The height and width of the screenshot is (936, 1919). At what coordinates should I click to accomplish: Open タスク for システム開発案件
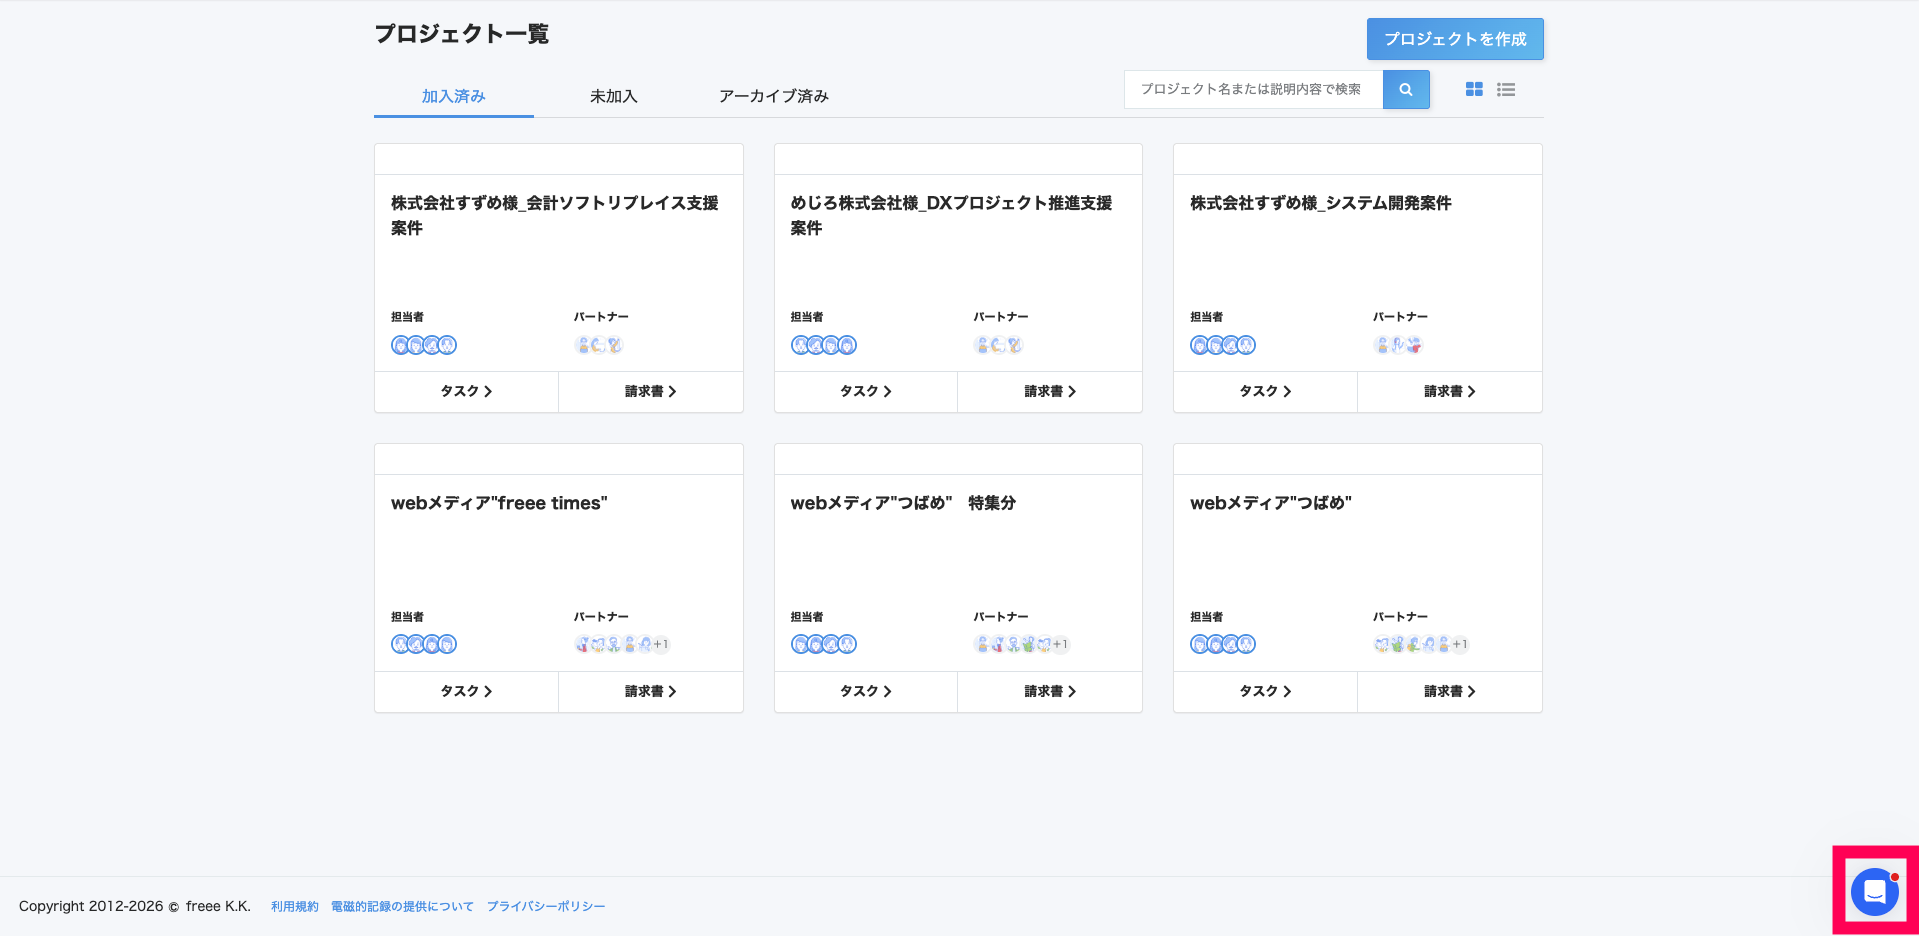pos(1265,391)
